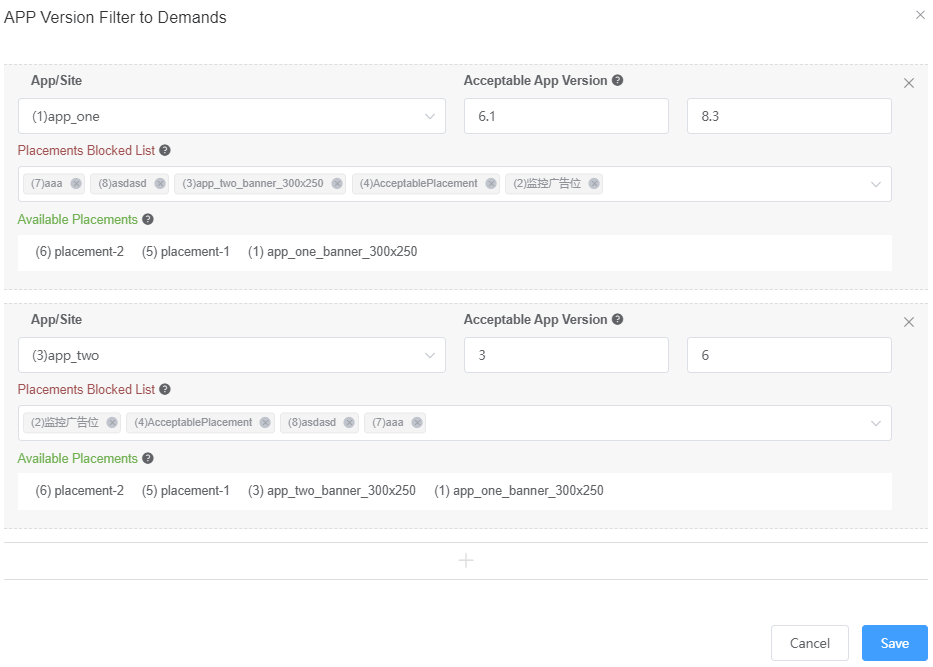The width and height of the screenshot is (933, 667).
Task: Close the APP Version Filter dialog
Action: coord(920,15)
